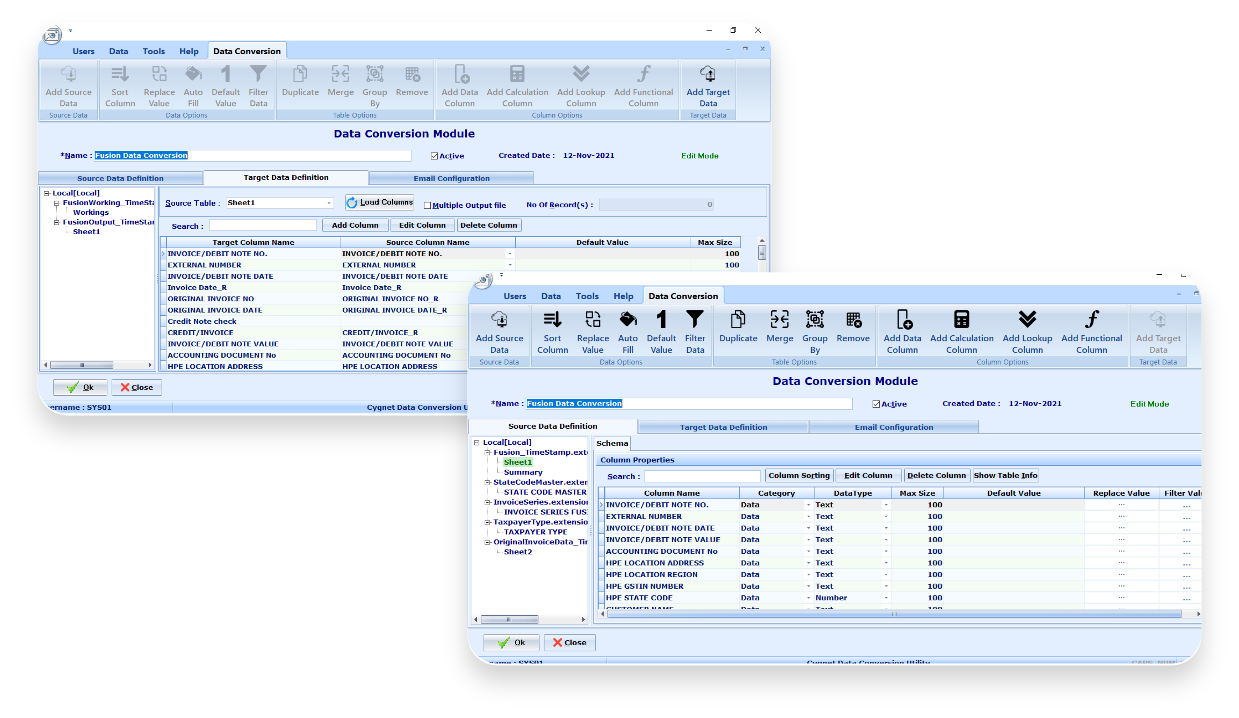Click the vertical scrollbar of the back window grid
1239x718 pixels.
(762, 255)
